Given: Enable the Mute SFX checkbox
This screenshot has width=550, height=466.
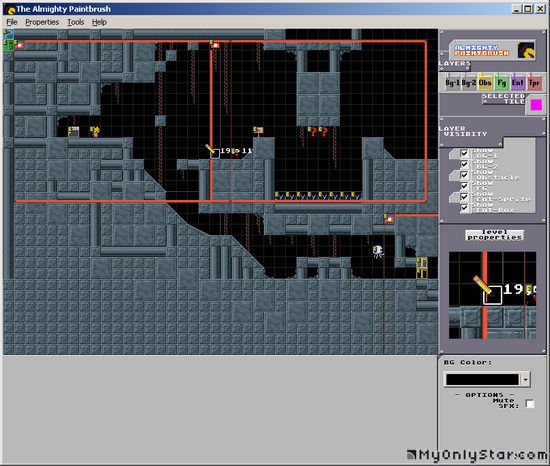Looking at the screenshot, I should 530,404.
